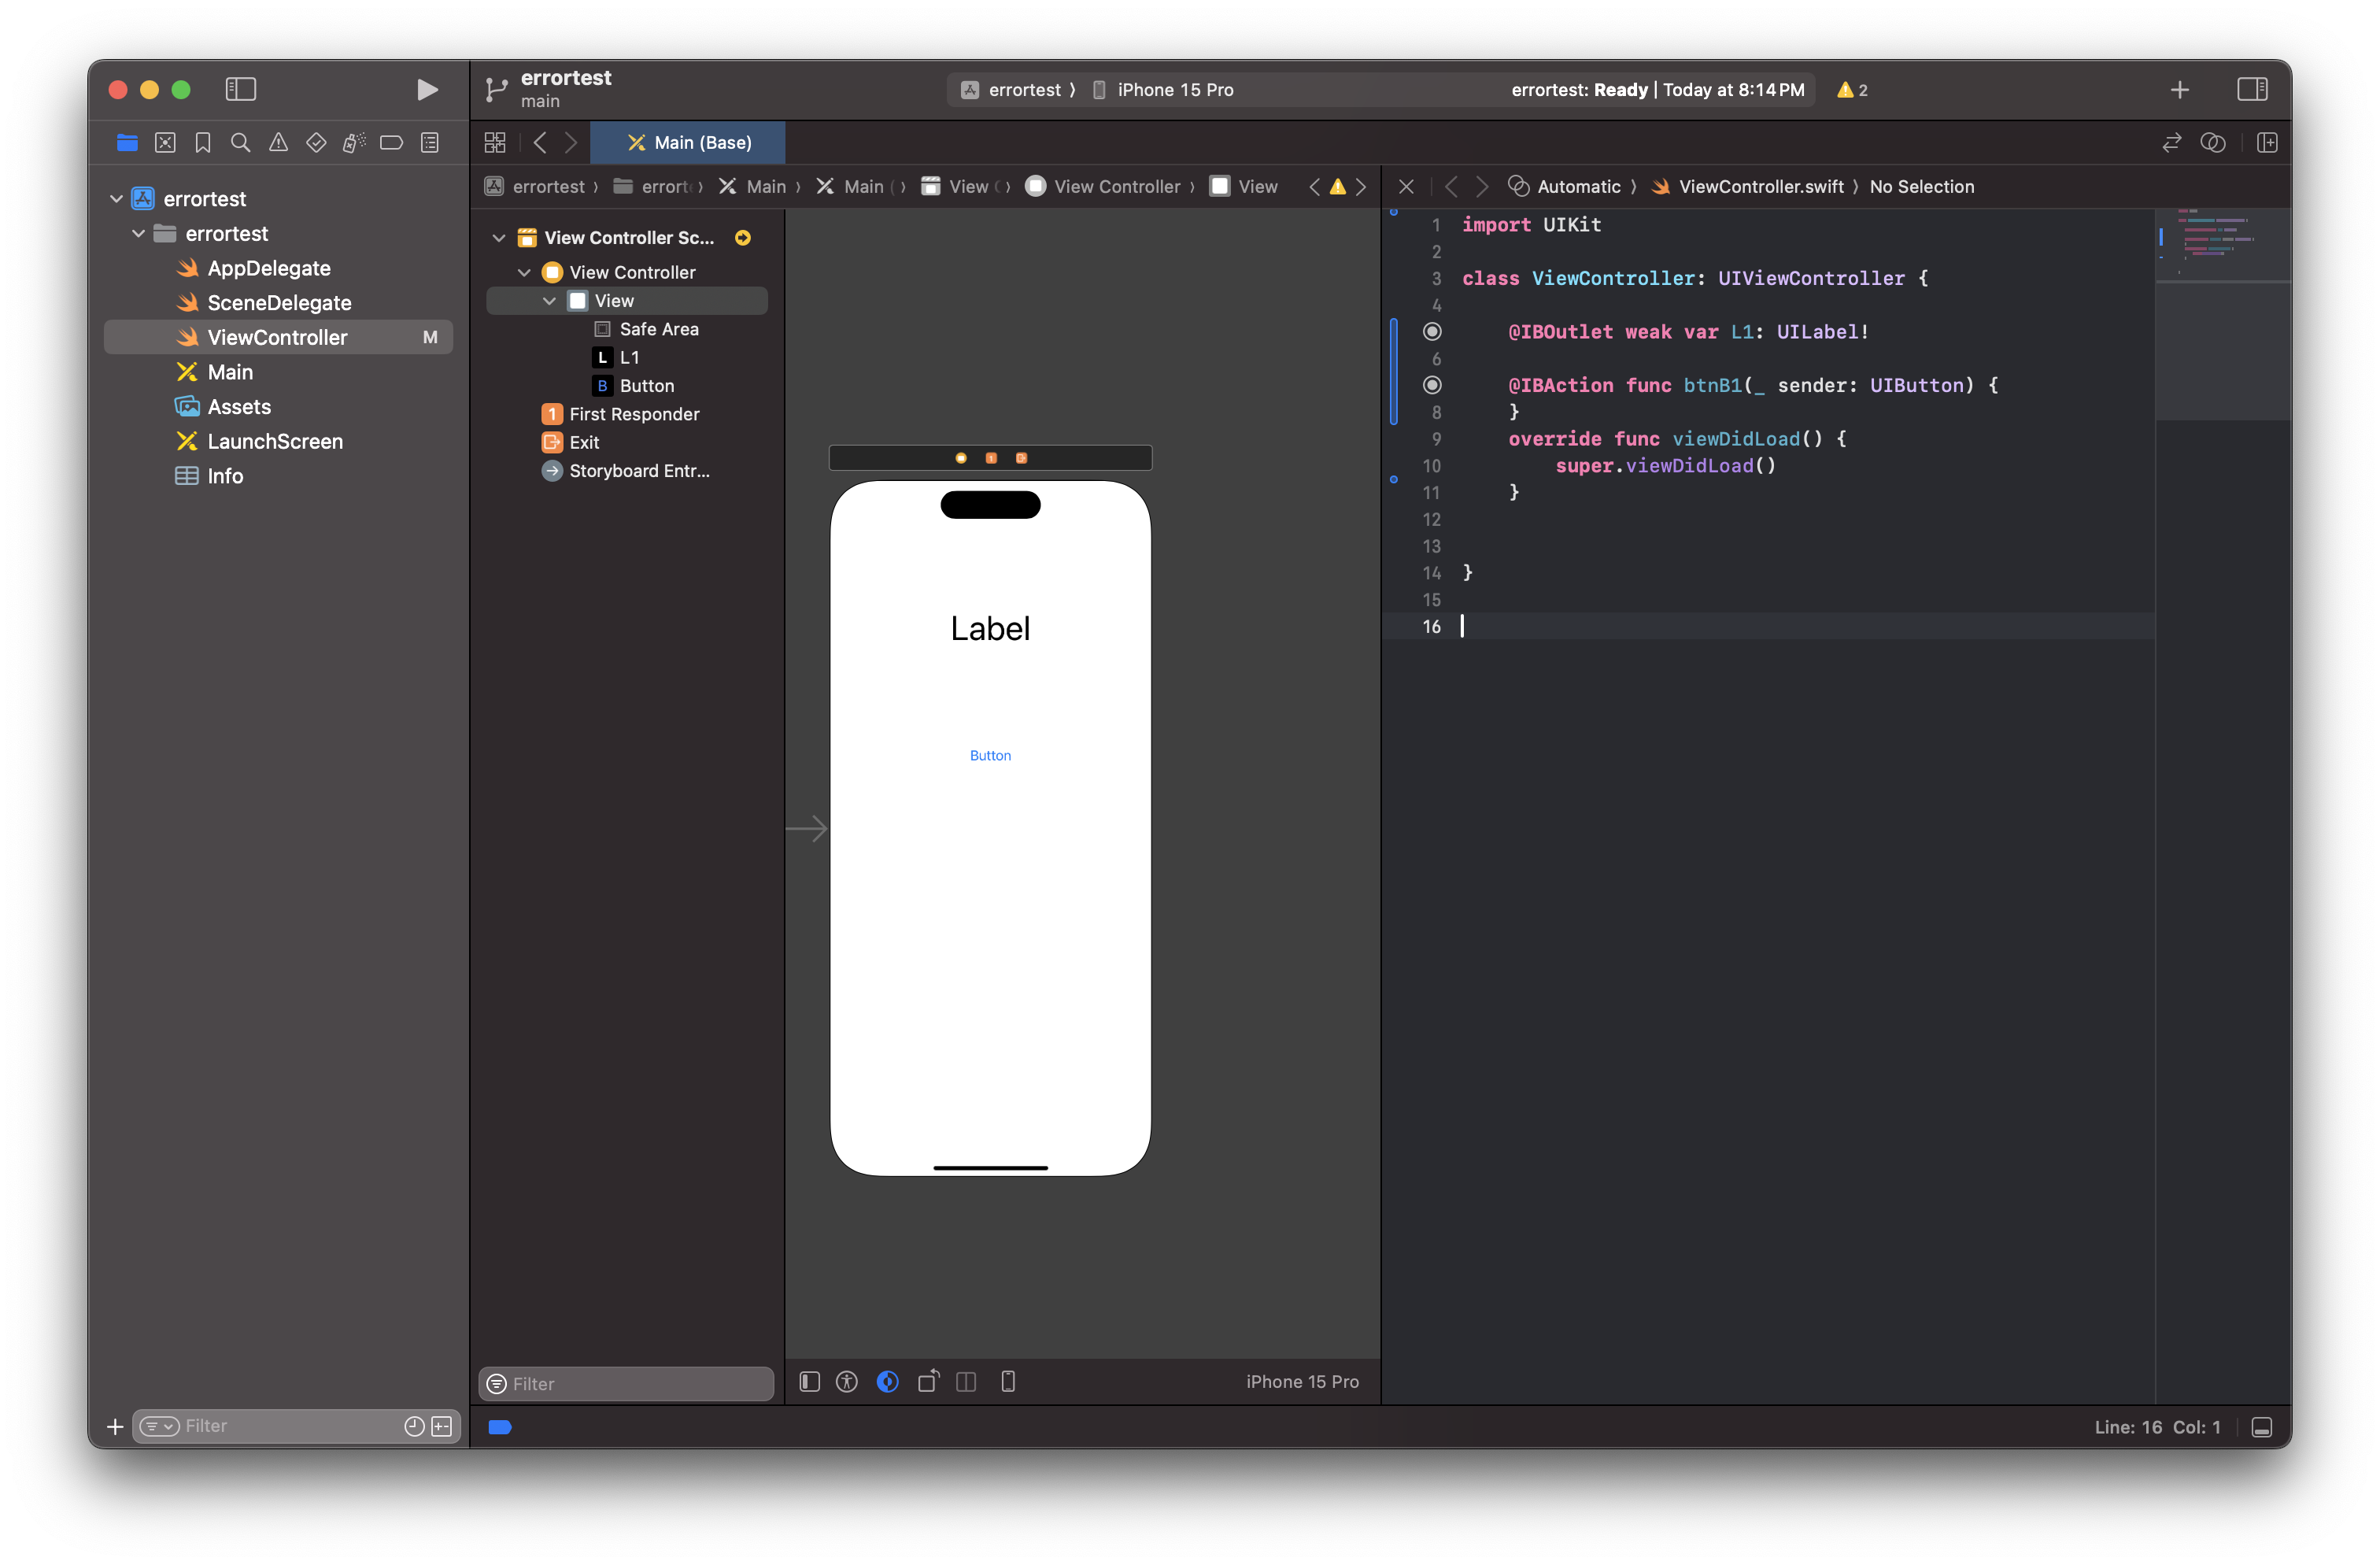
Task: Open the Issue navigator warning icon
Action: click(x=278, y=143)
